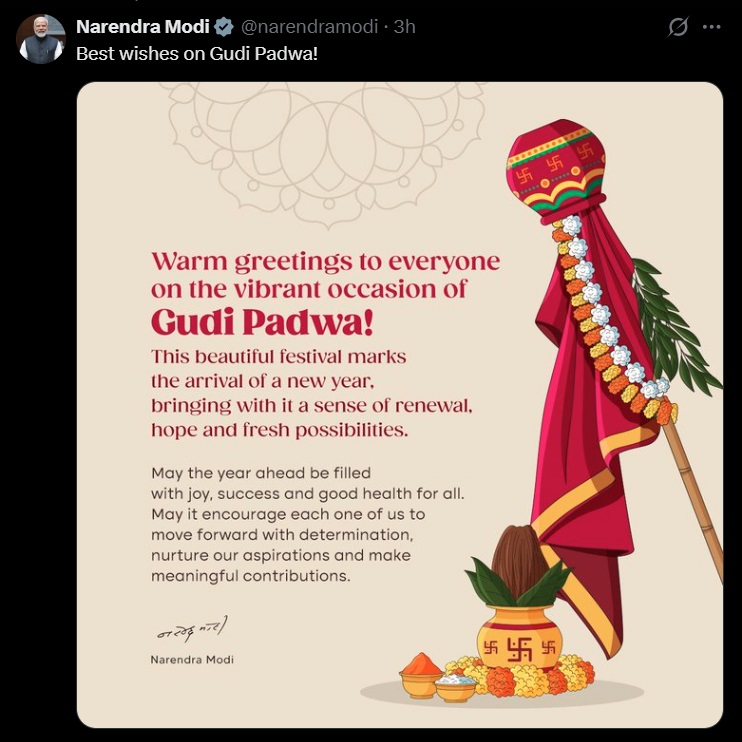Click the @narendramodi handle
The width and height of the screenshot is (742, 742).
[x=311, y=27]
